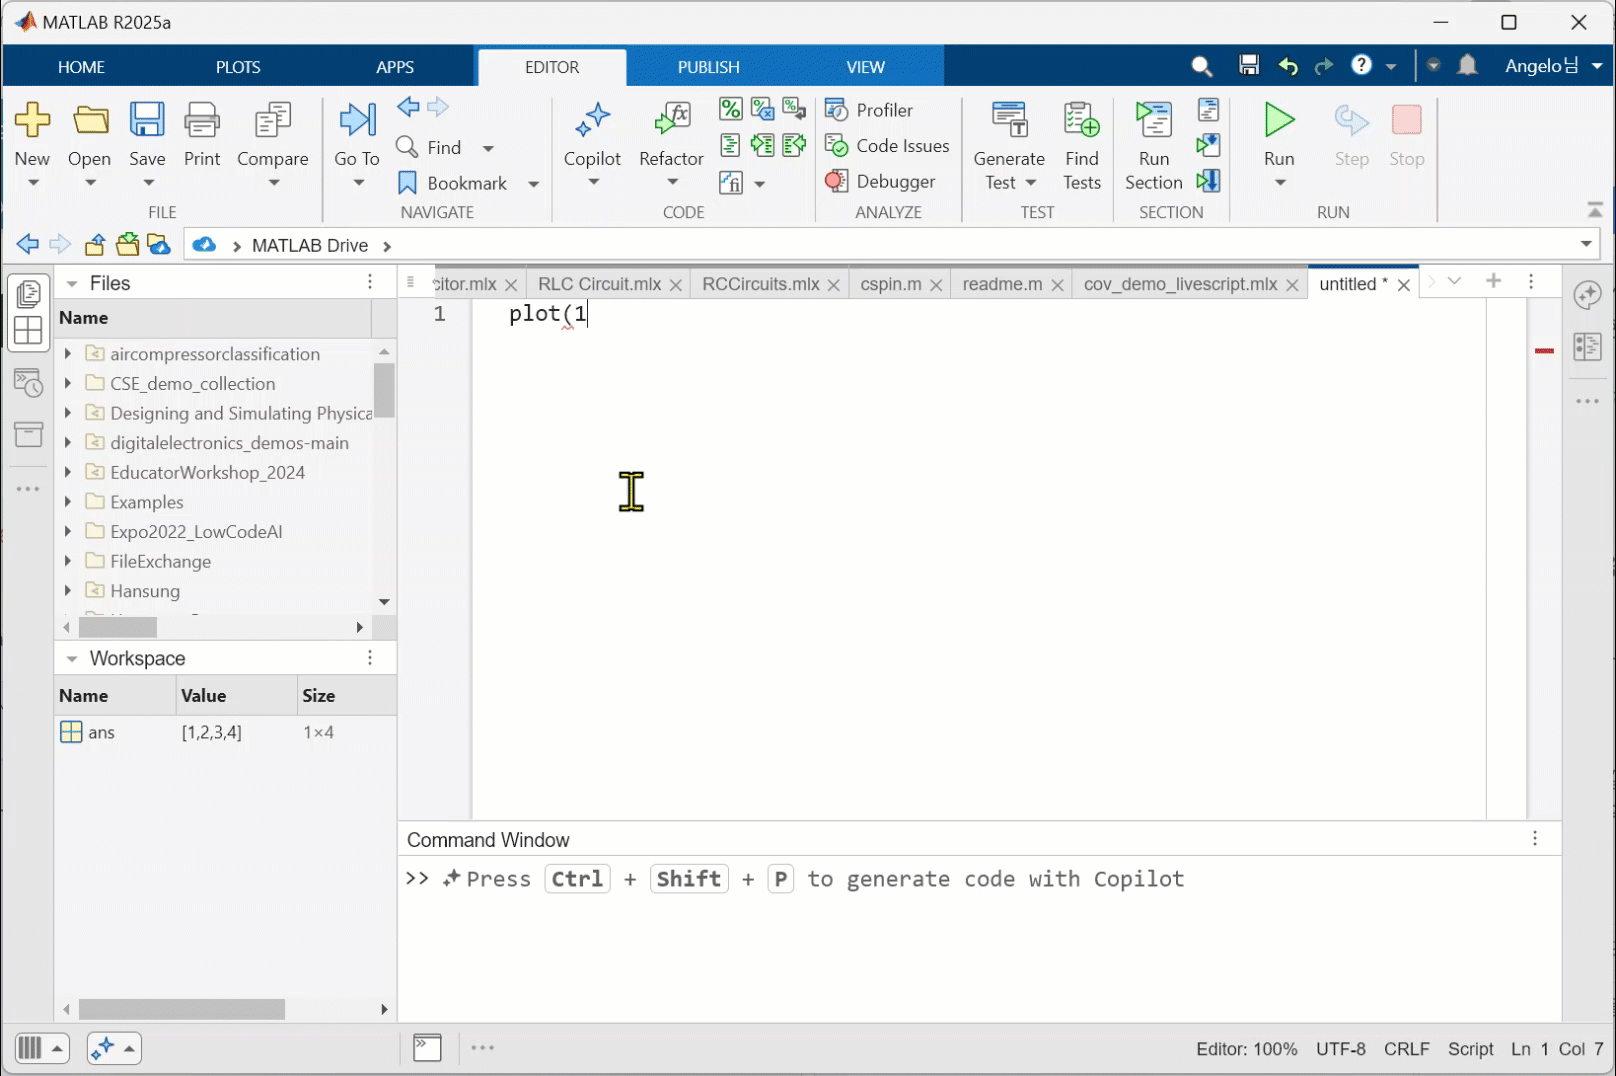The height and width of the screenshot is (1076, 1616).
Task: Open the Angelo account menu
Action: click(1554, 66)
